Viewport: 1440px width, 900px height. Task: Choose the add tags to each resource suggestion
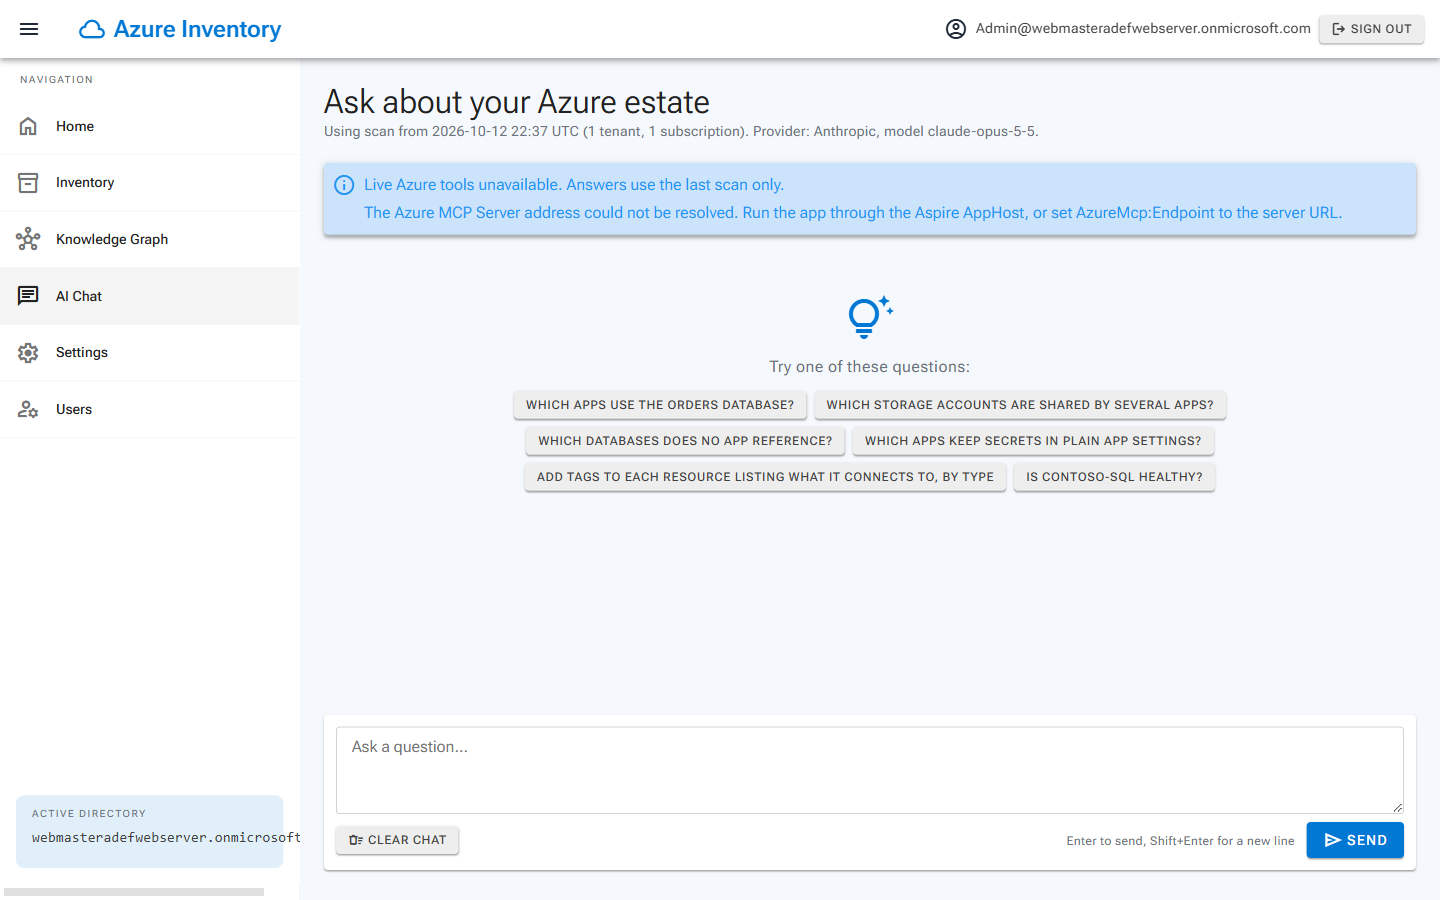click(x=765, y=477)
